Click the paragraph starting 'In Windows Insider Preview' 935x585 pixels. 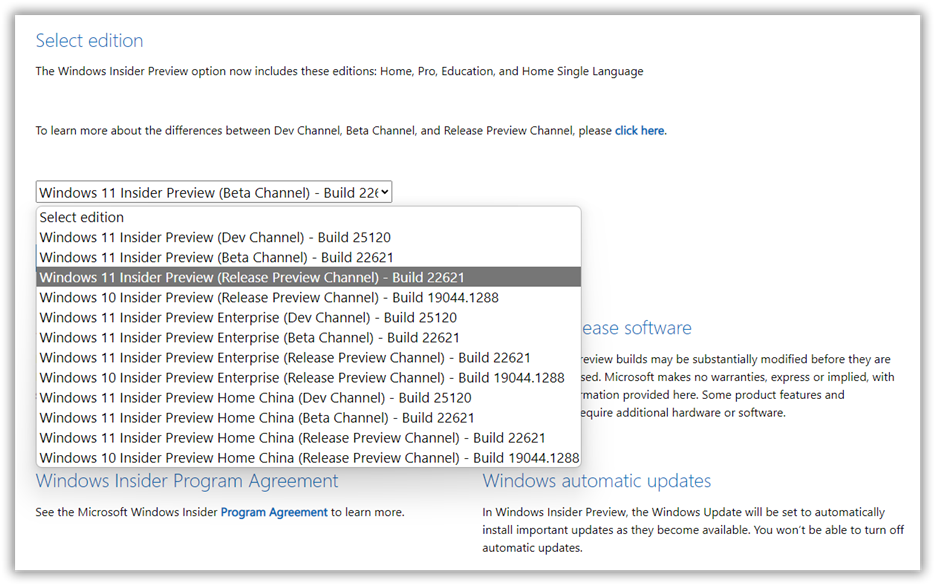(x=693, y=530)
